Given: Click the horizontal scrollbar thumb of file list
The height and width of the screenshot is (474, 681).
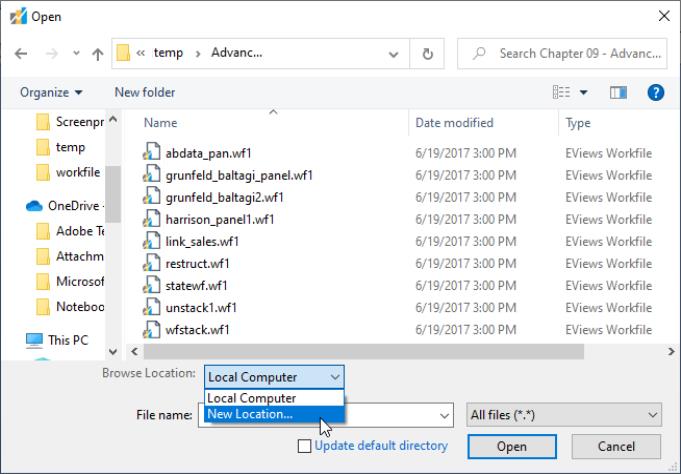Looking at the screenshot, I should [364, 351].
